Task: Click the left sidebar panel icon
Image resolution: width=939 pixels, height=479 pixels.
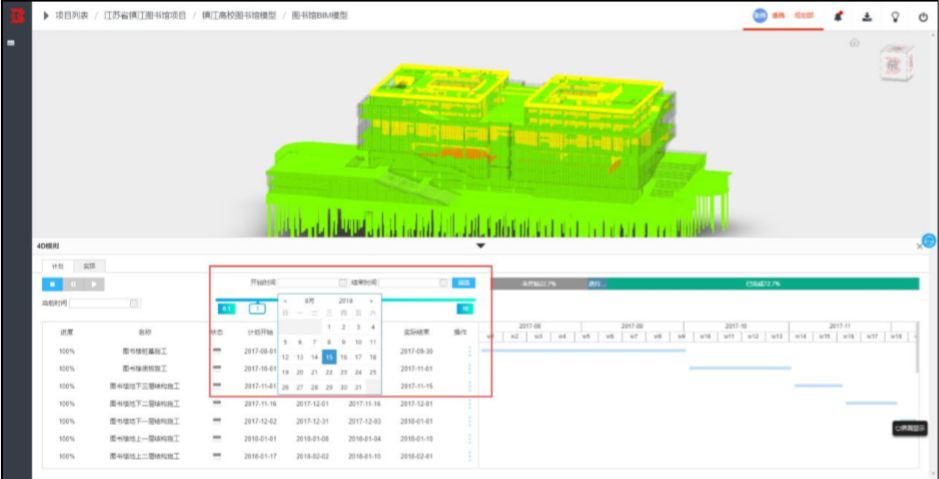Action: [11, 43]
